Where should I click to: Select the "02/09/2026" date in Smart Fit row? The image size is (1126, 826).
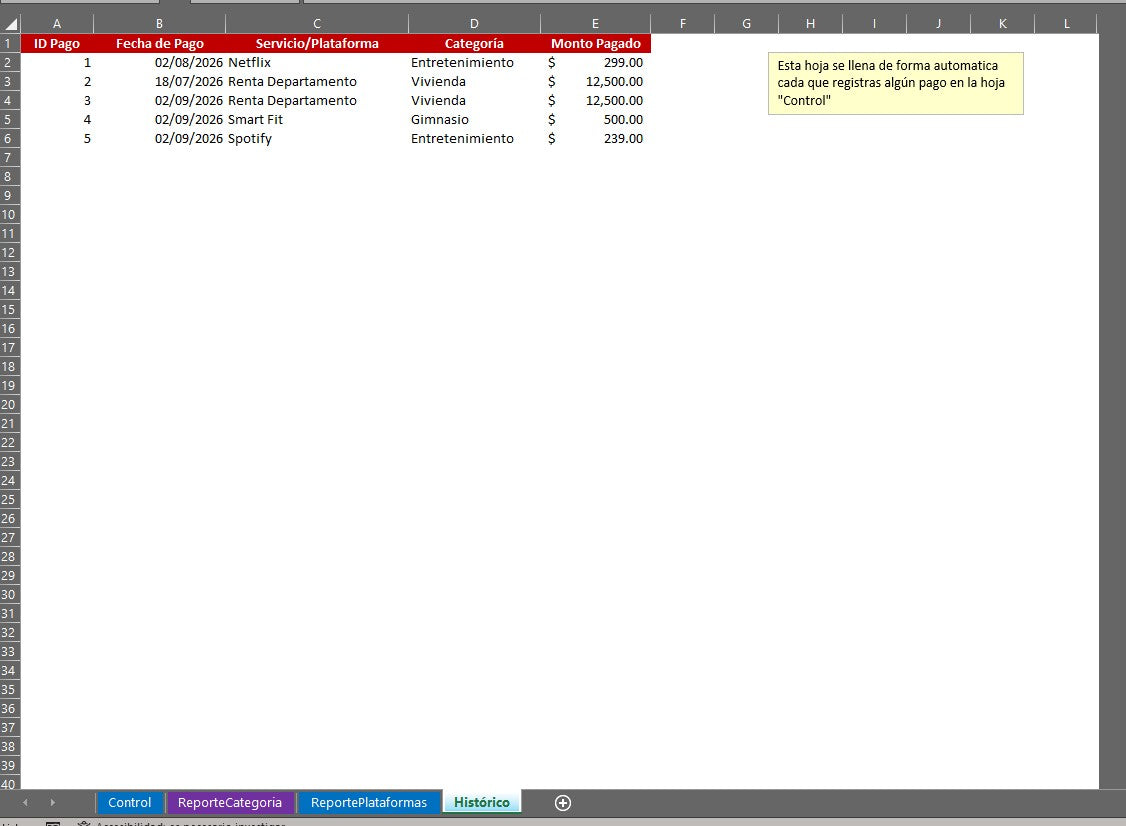point(159,119)
